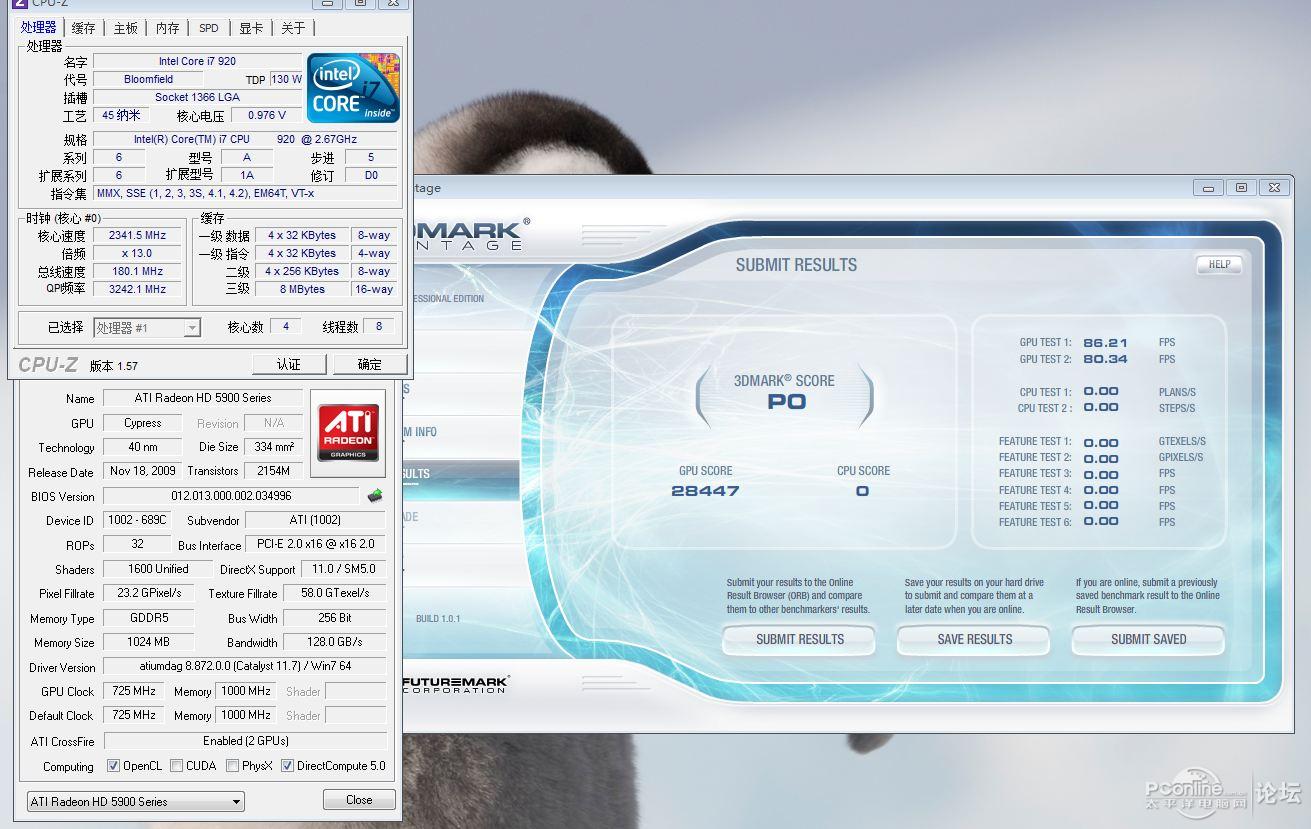Click the GPU TEST 1 value 86.21
Screen dimensions: 1311x829
(1105, 342)
